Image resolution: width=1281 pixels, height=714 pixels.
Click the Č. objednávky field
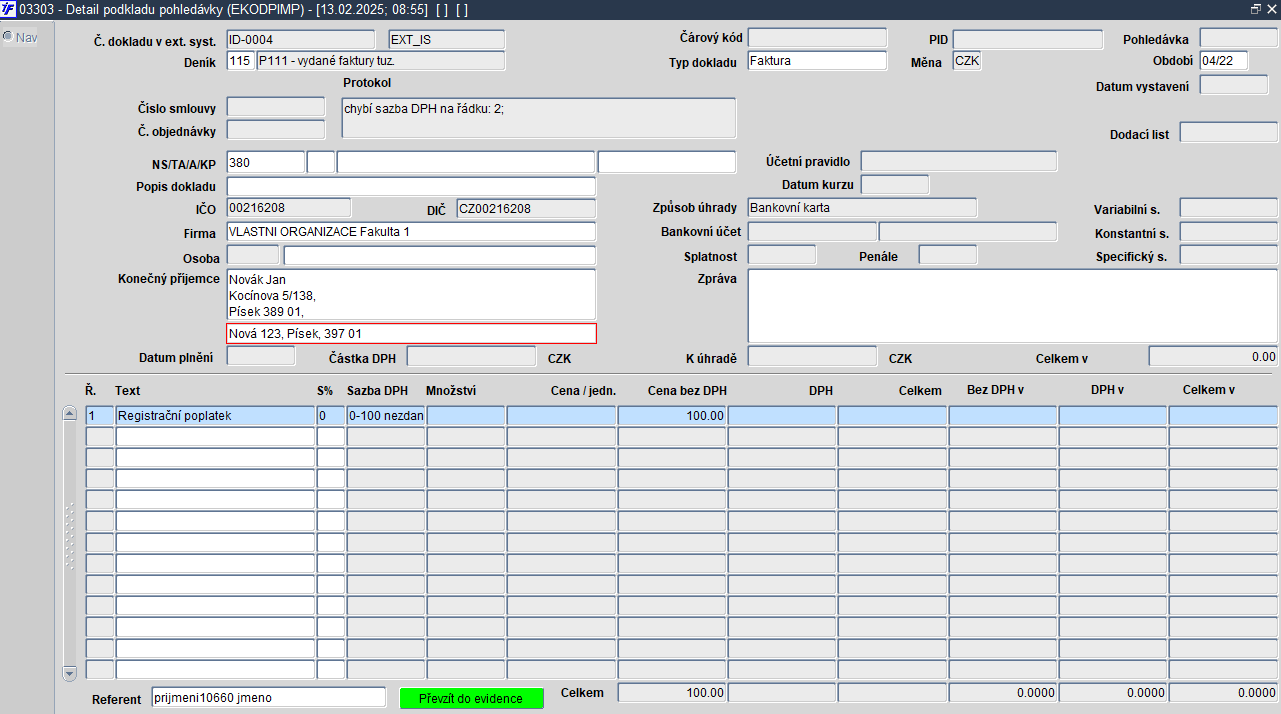coord(276,130)
